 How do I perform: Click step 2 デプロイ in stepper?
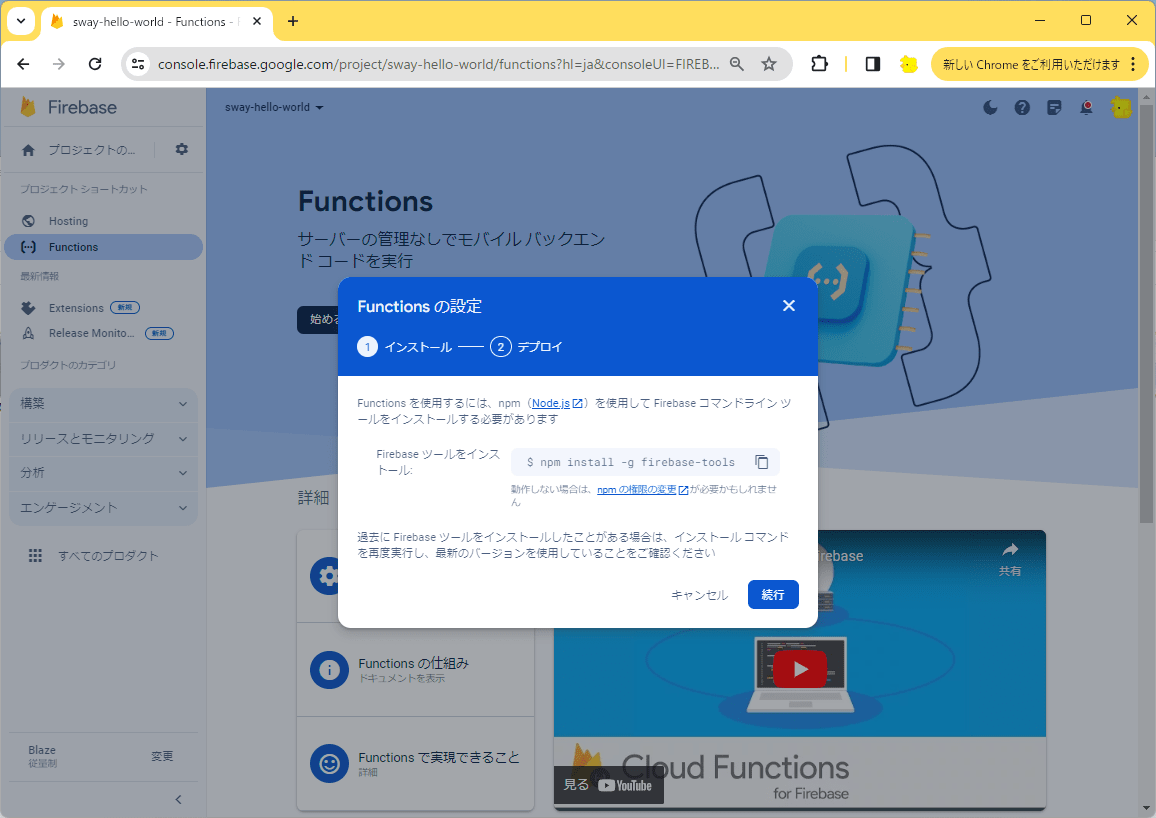click(x=526, y=347)
